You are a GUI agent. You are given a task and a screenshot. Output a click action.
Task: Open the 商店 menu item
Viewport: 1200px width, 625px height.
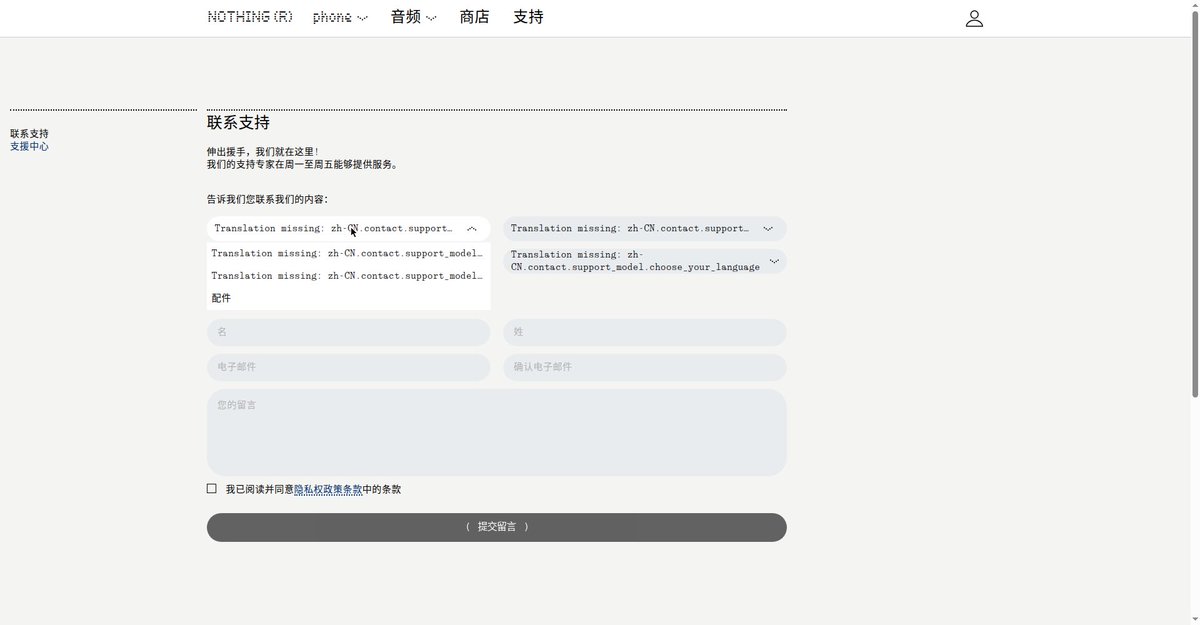pos(474,17)
